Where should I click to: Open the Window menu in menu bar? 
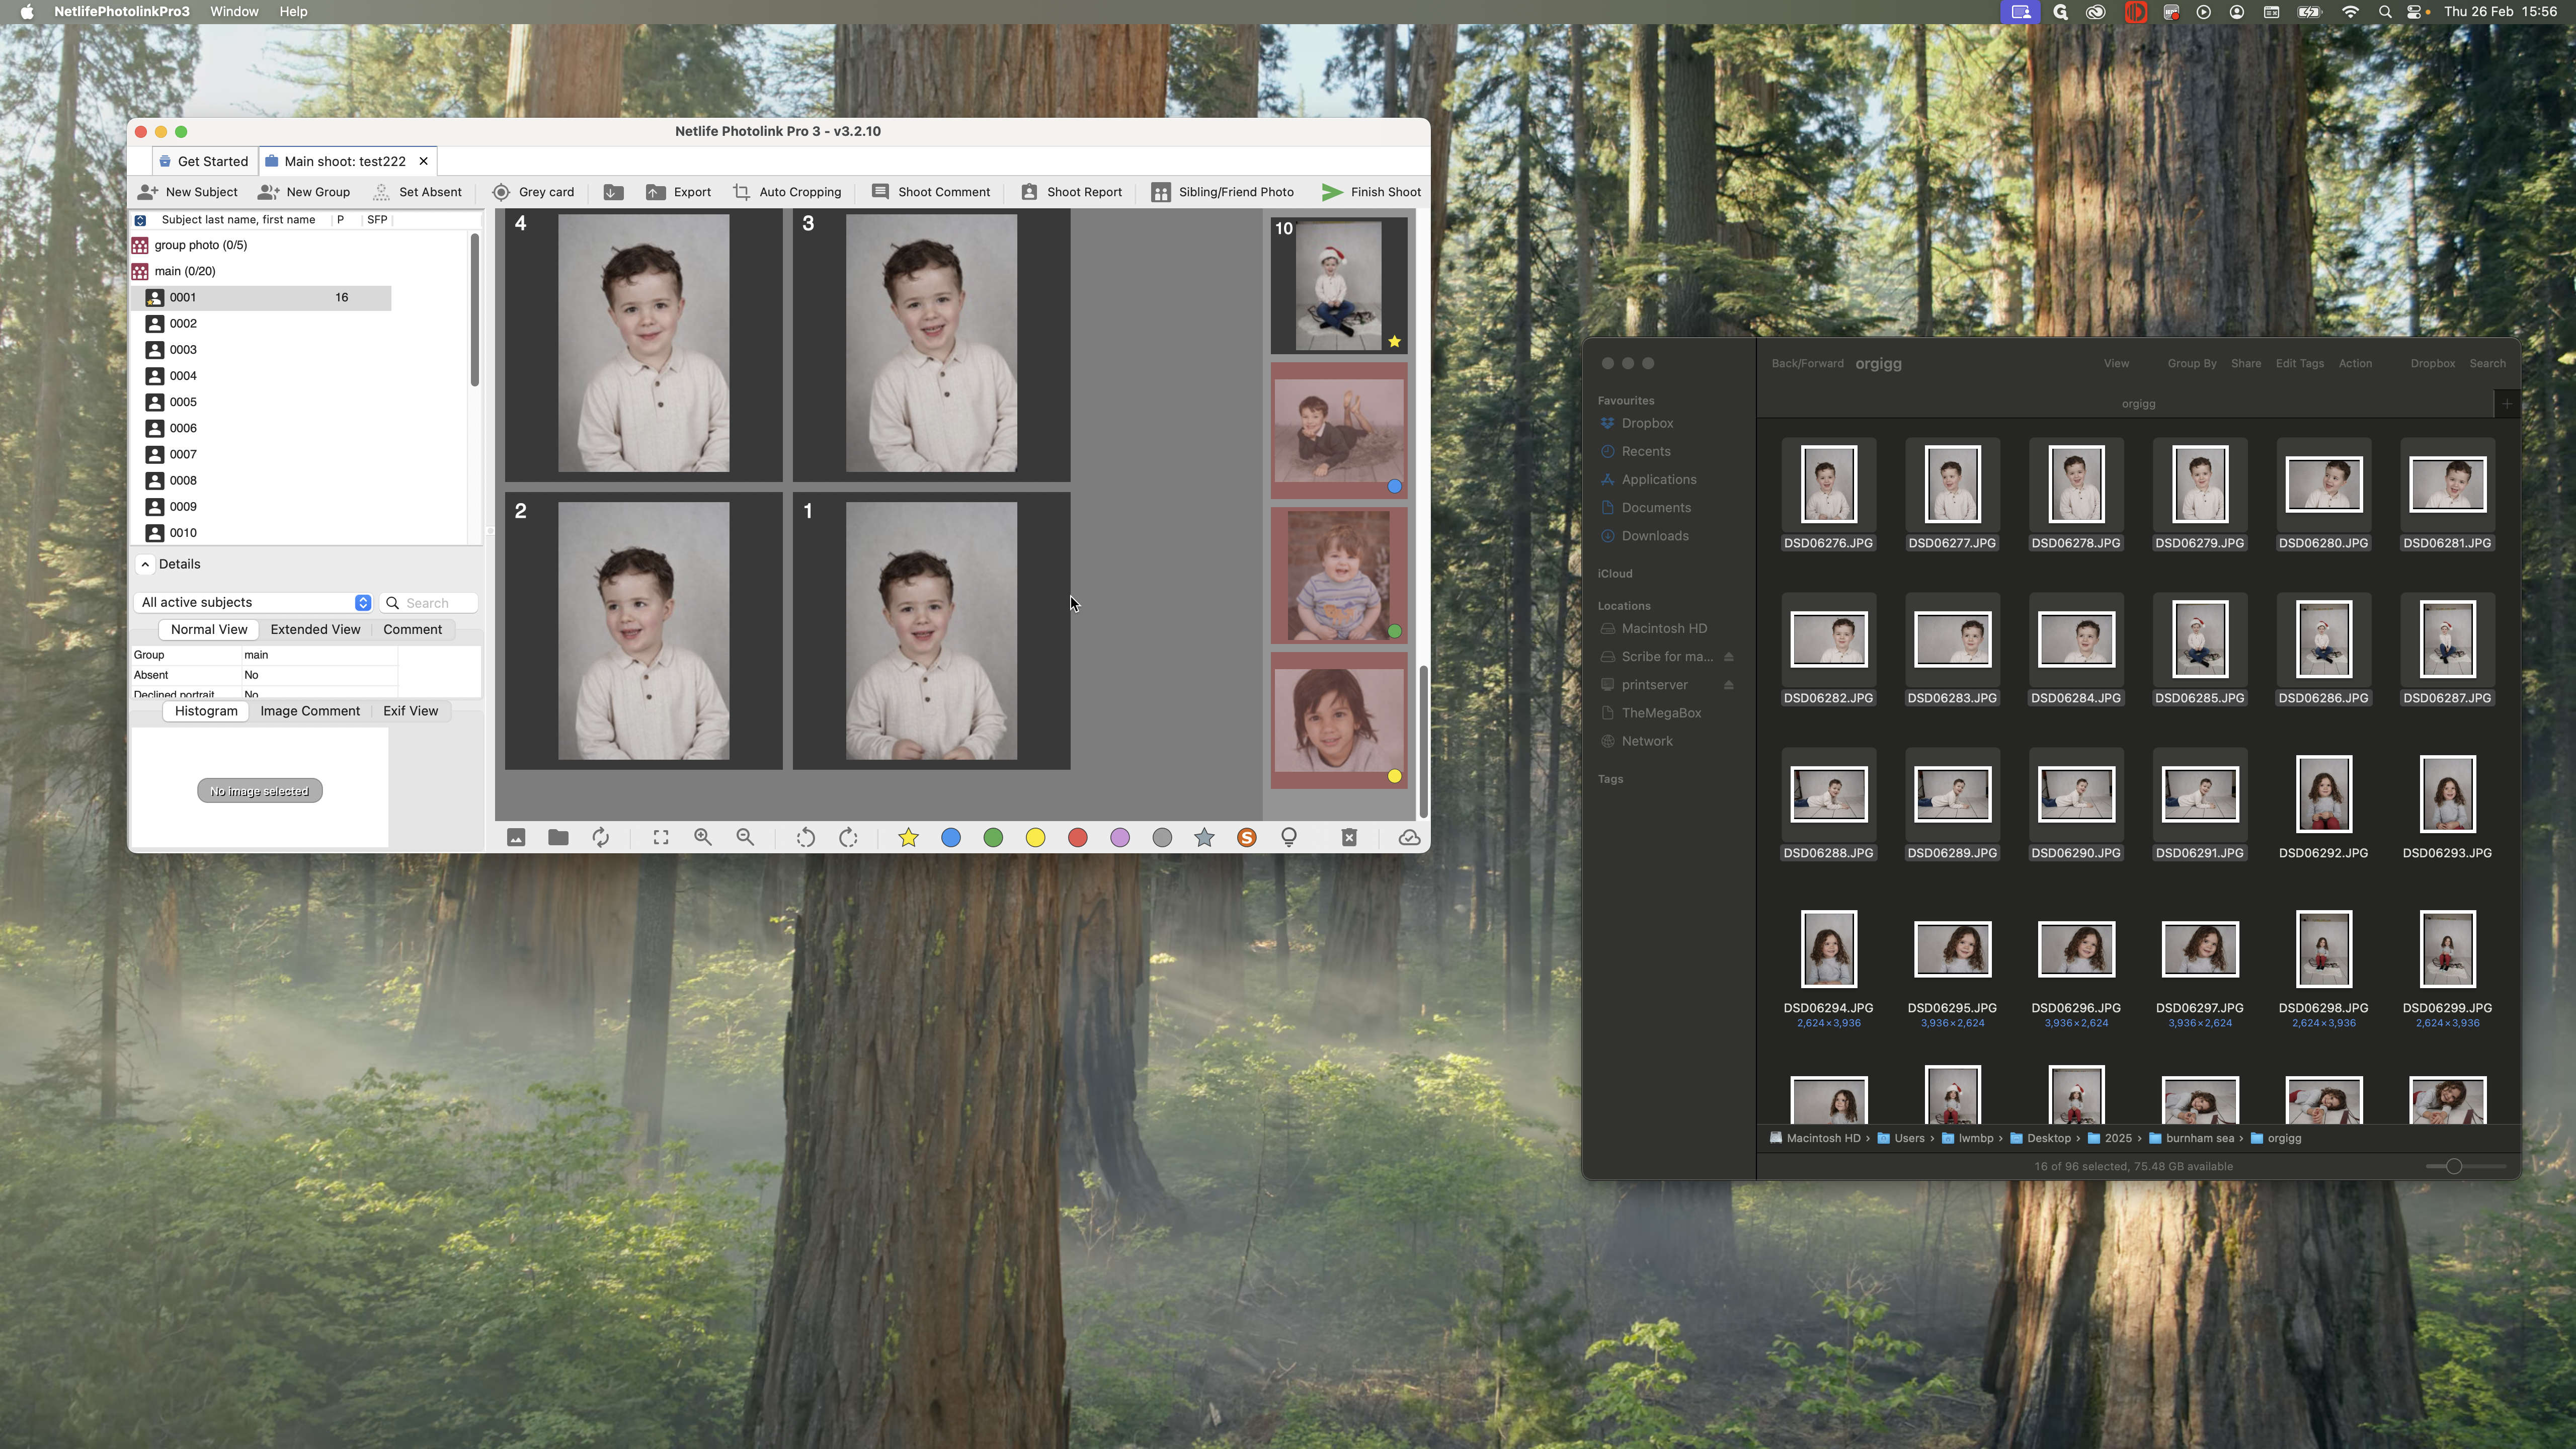click(234, 12)
